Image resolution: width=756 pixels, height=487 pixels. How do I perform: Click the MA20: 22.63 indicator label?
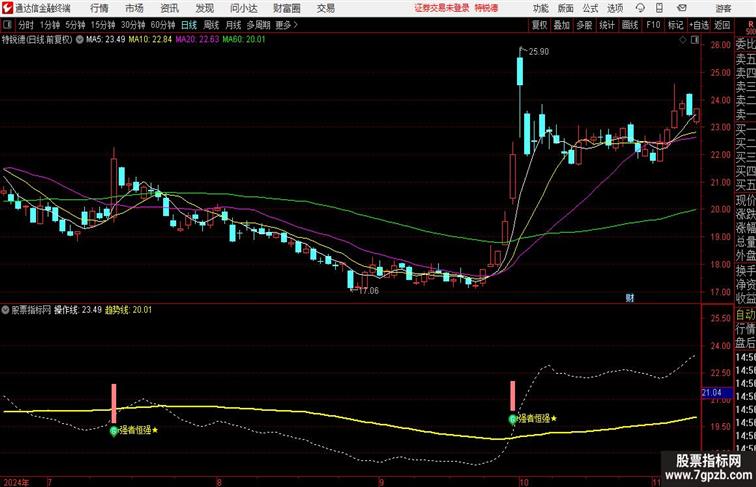tap(197, 40)
